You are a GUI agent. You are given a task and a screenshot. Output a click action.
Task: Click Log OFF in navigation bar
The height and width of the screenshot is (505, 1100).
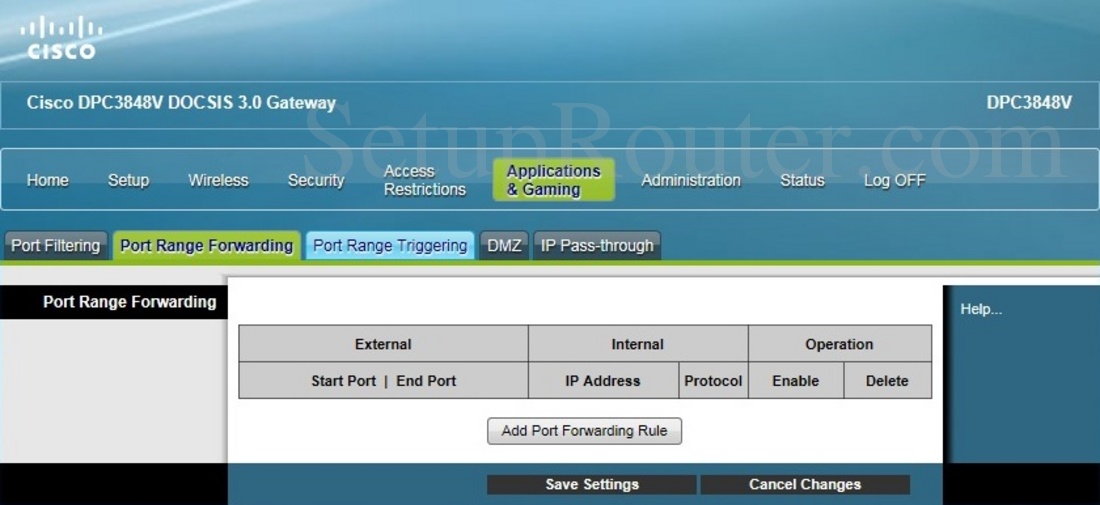[894, 180]
